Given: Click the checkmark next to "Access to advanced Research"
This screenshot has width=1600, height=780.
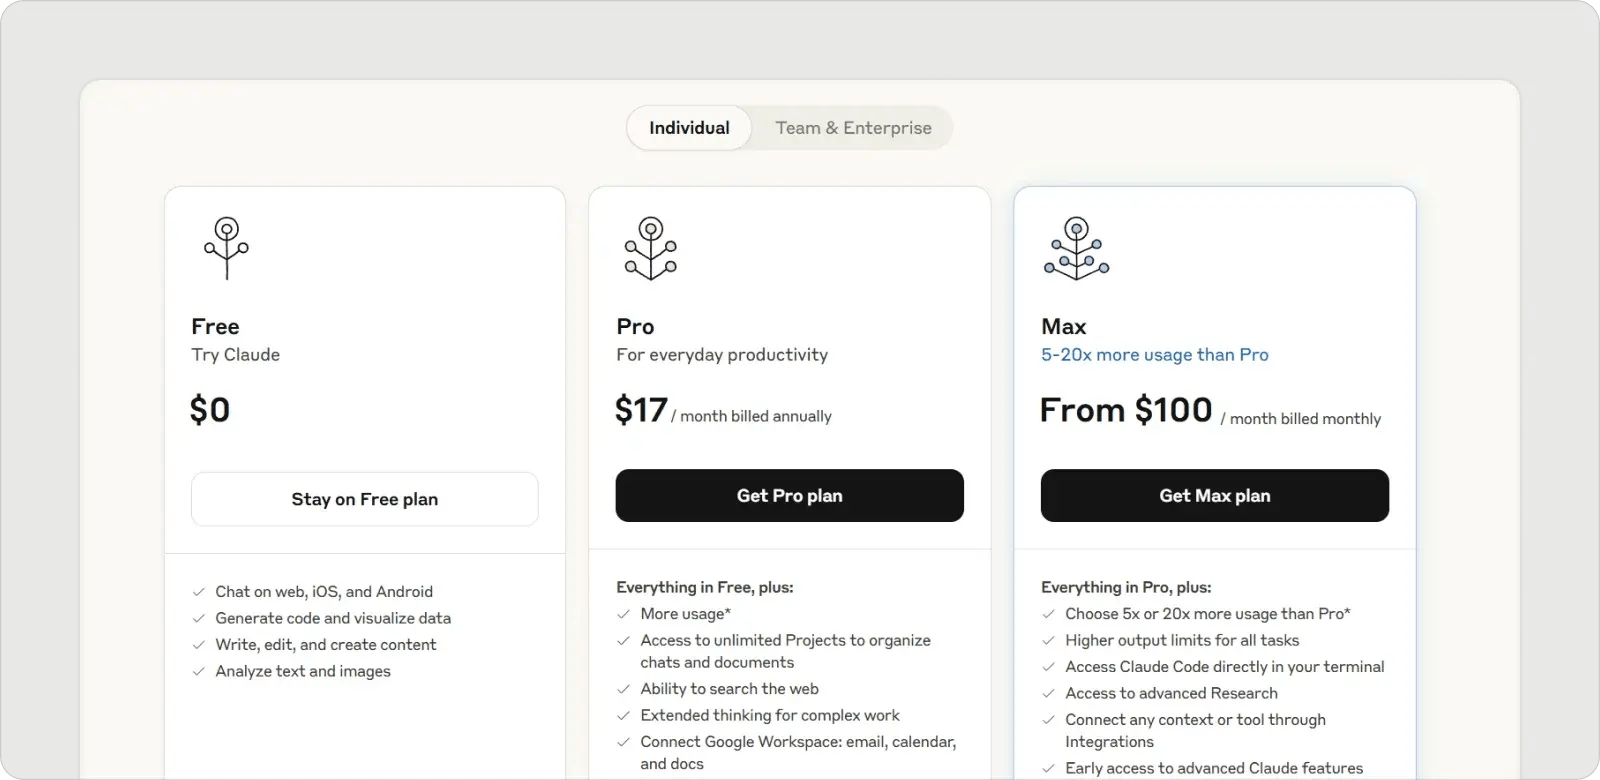Looking at the screenshot, I should coord(1047,693).
